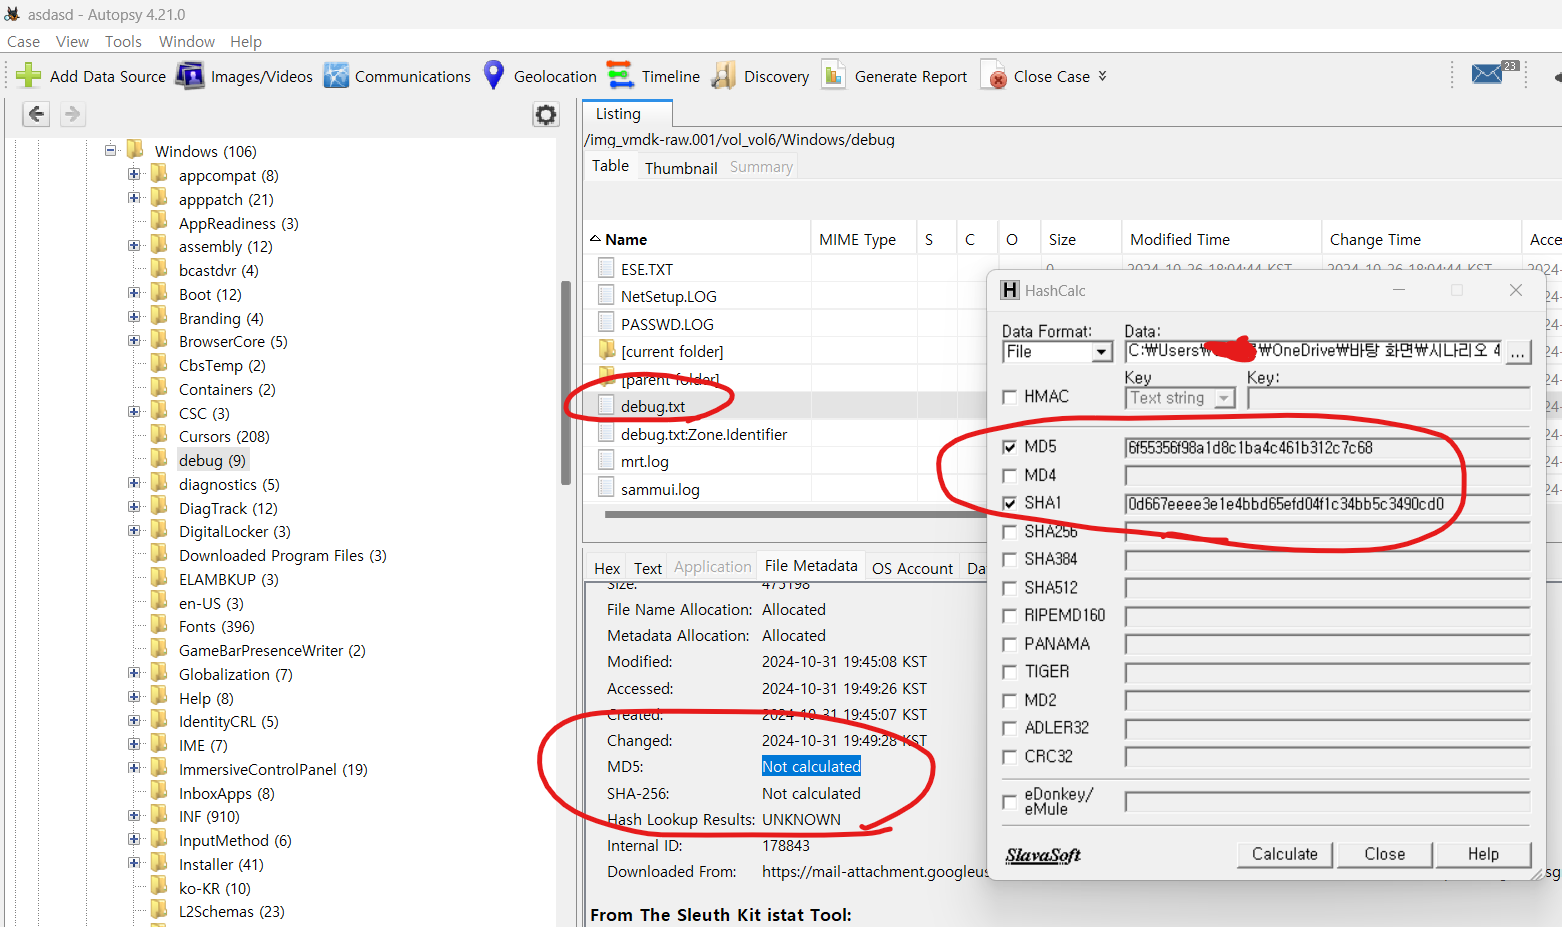Switch to the Thumbnail tab
Viewport: 1562px width, 927px height.
coord(681,168)
